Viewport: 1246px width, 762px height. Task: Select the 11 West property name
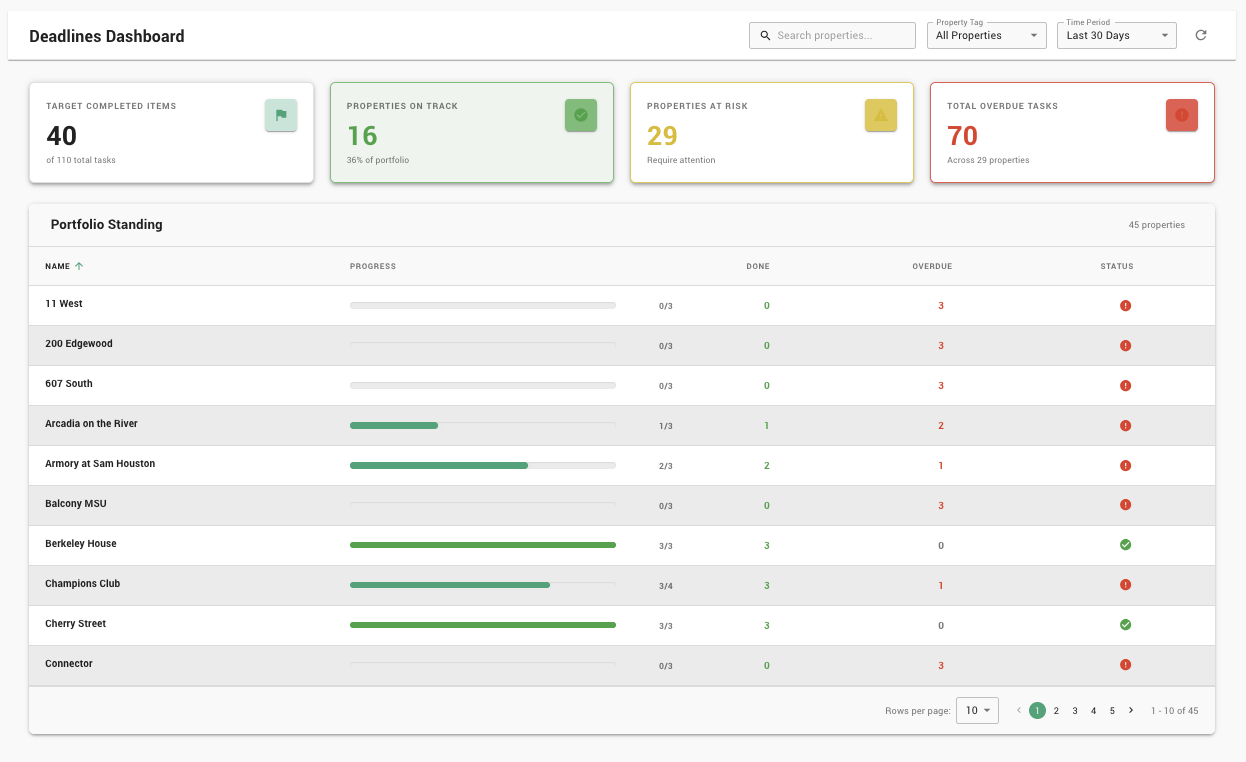(64, 303)
